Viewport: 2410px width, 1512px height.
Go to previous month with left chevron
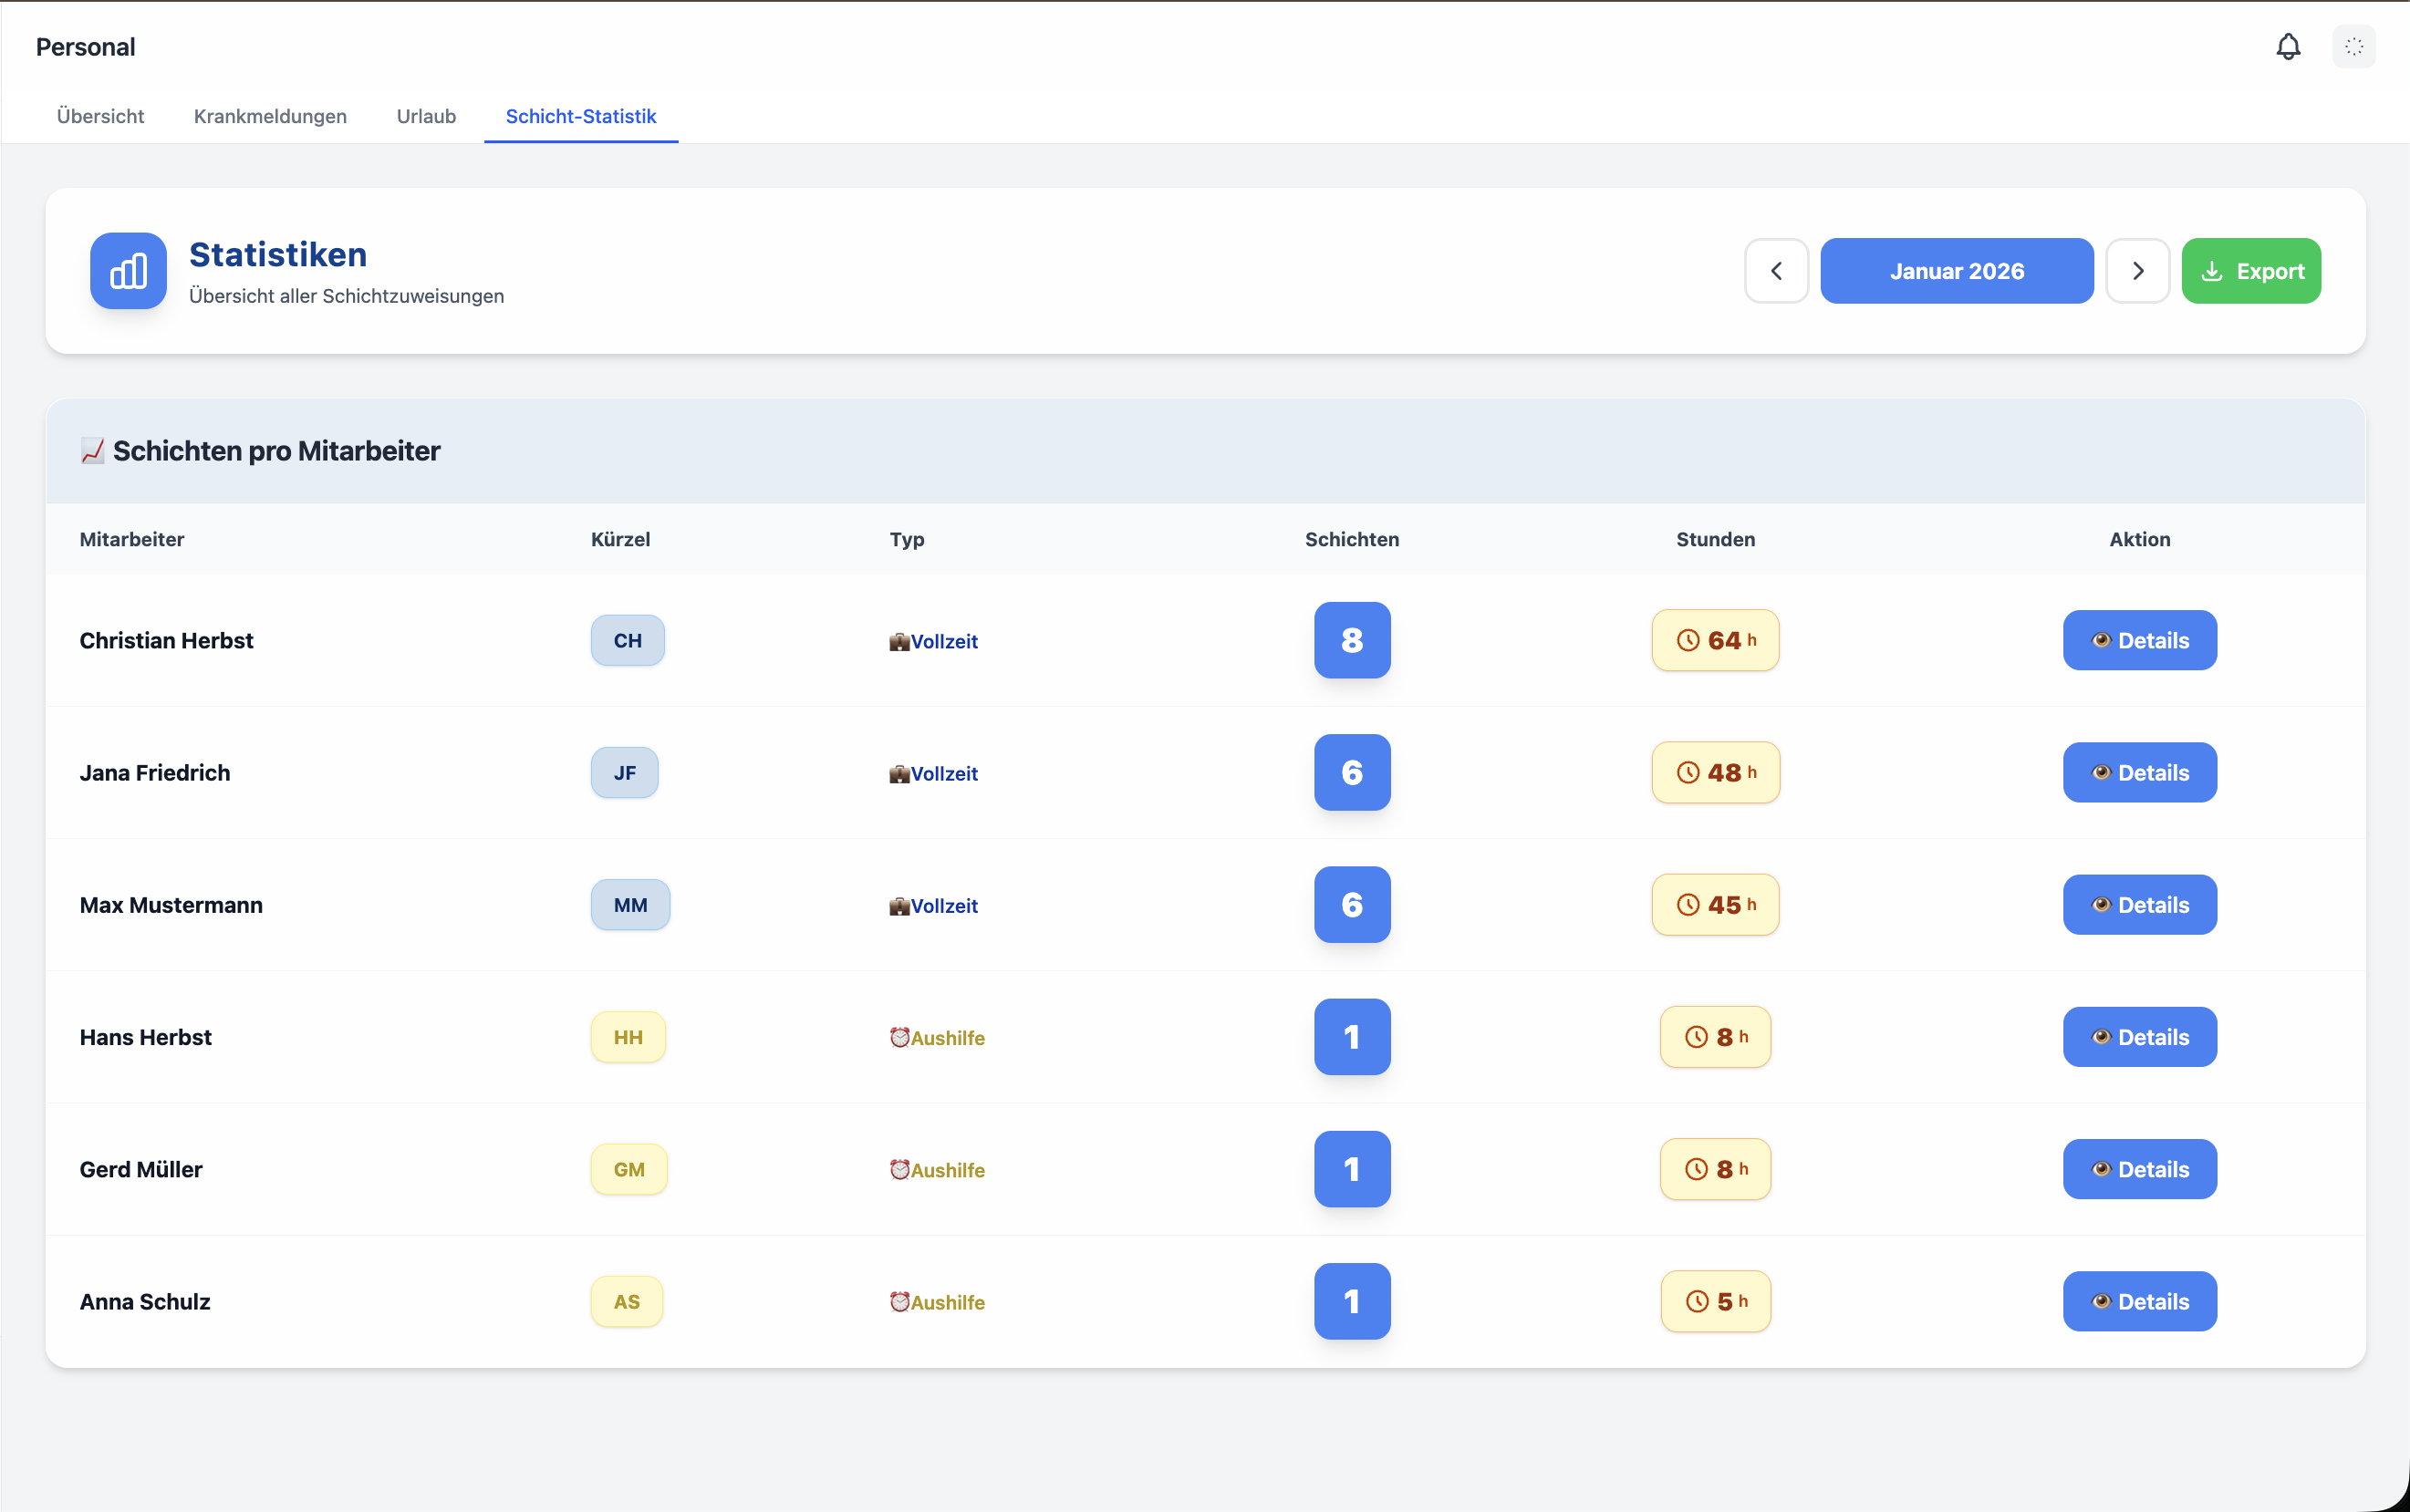(x=1776, y=271)
